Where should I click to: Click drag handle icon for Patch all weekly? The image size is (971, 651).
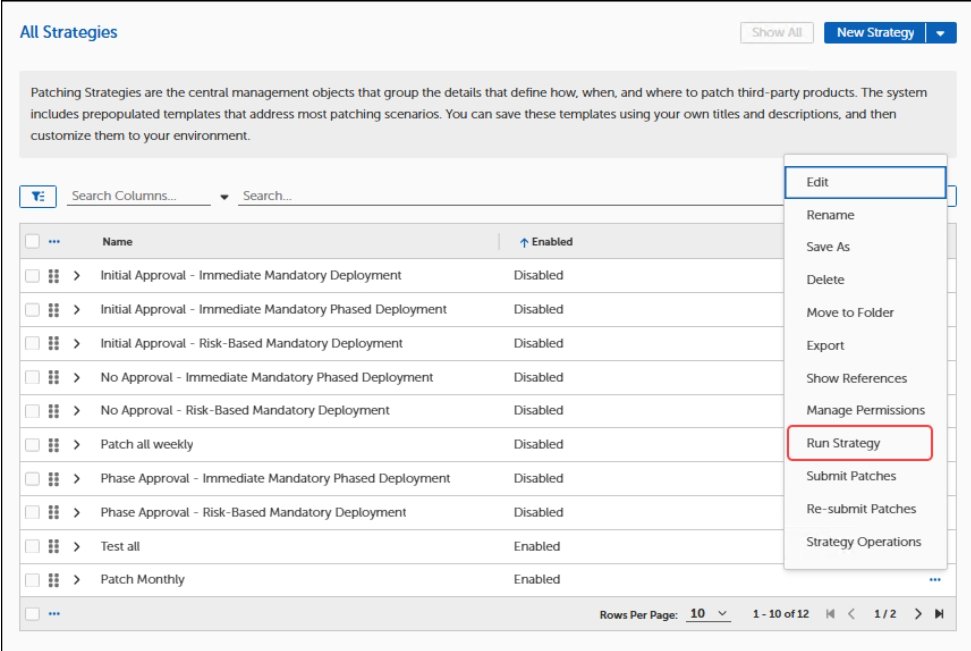[x=54, y=444]
